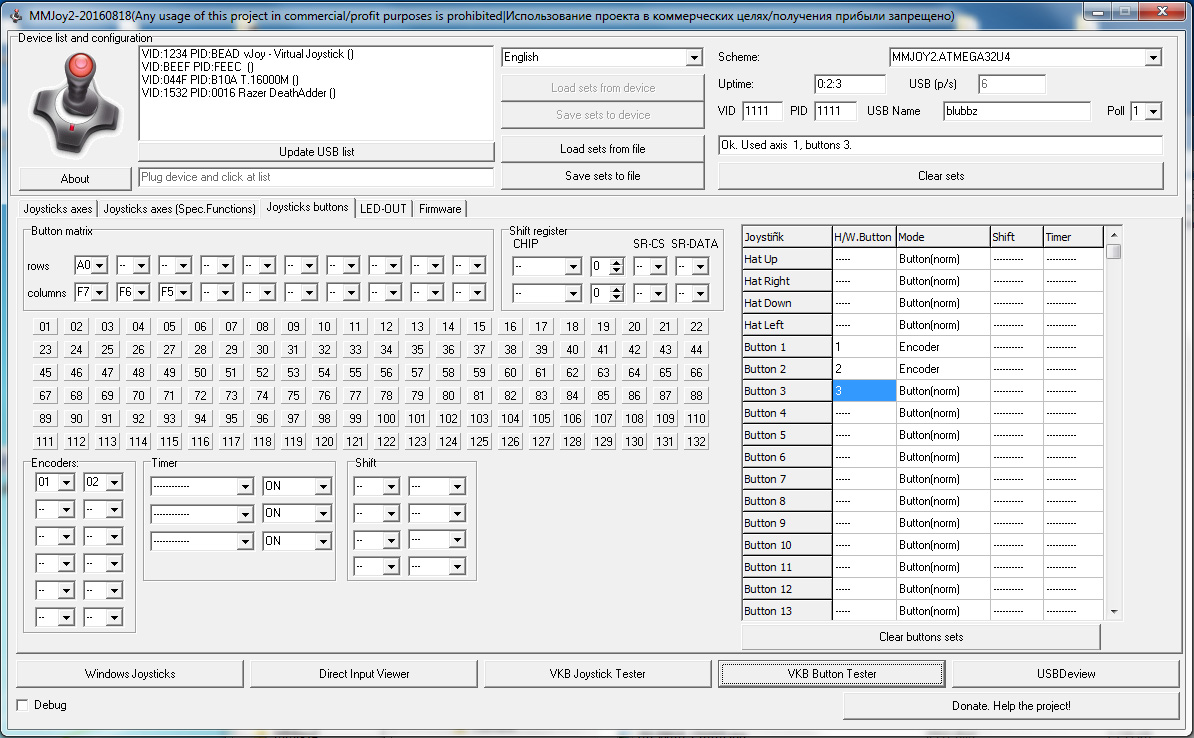Click matrix button 132

696,441
